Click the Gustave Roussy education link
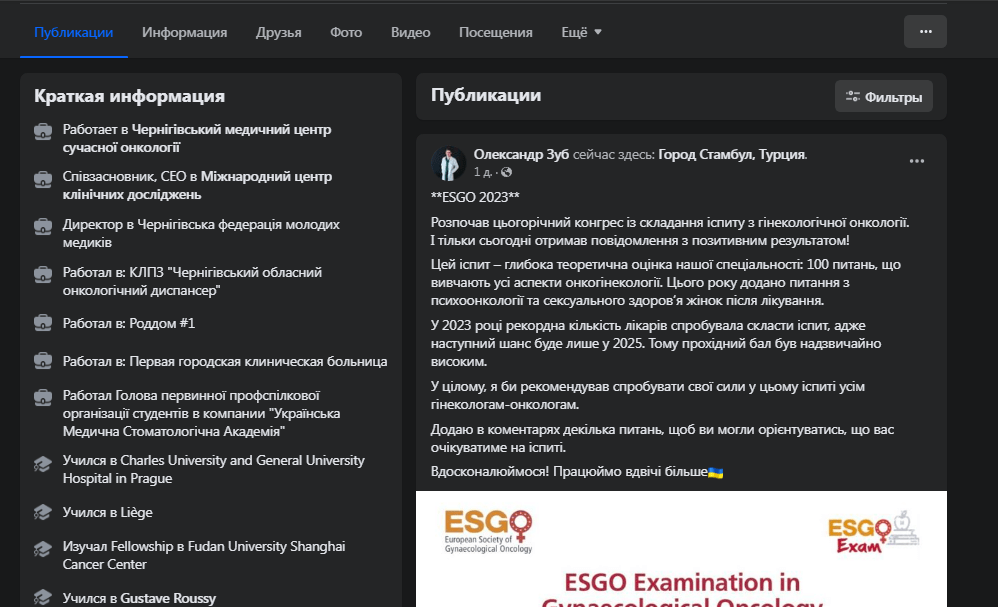 coord(167,598)
